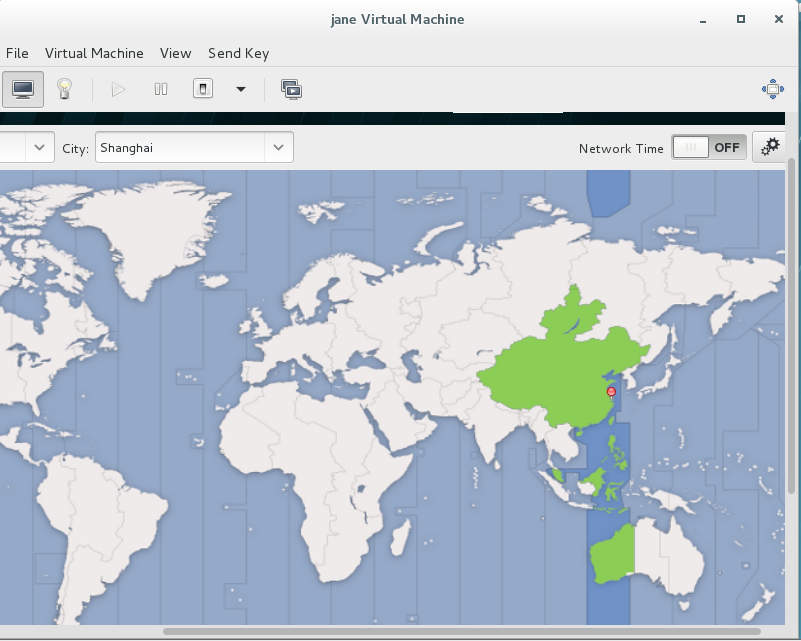Open virtual hardware details (lightbulb icon)
The height and width of the screenshot is (641, 801).
pyautogui.click(x=64, y=89)
